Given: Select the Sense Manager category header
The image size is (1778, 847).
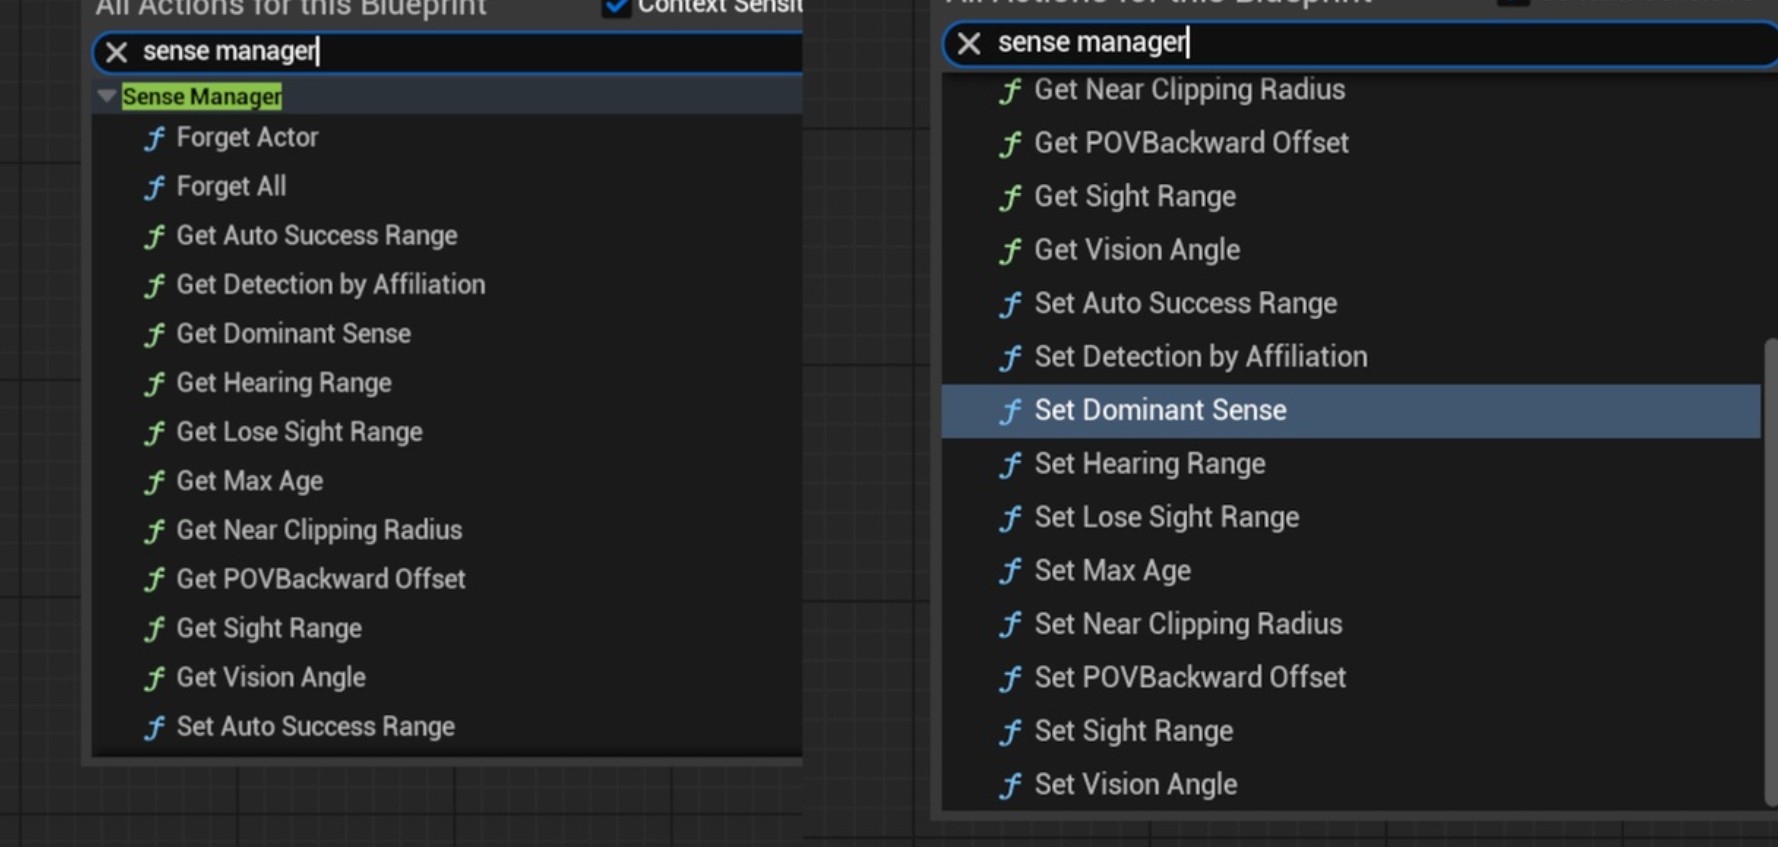Looking at the screenshot, I should click(x=202, y=97).
